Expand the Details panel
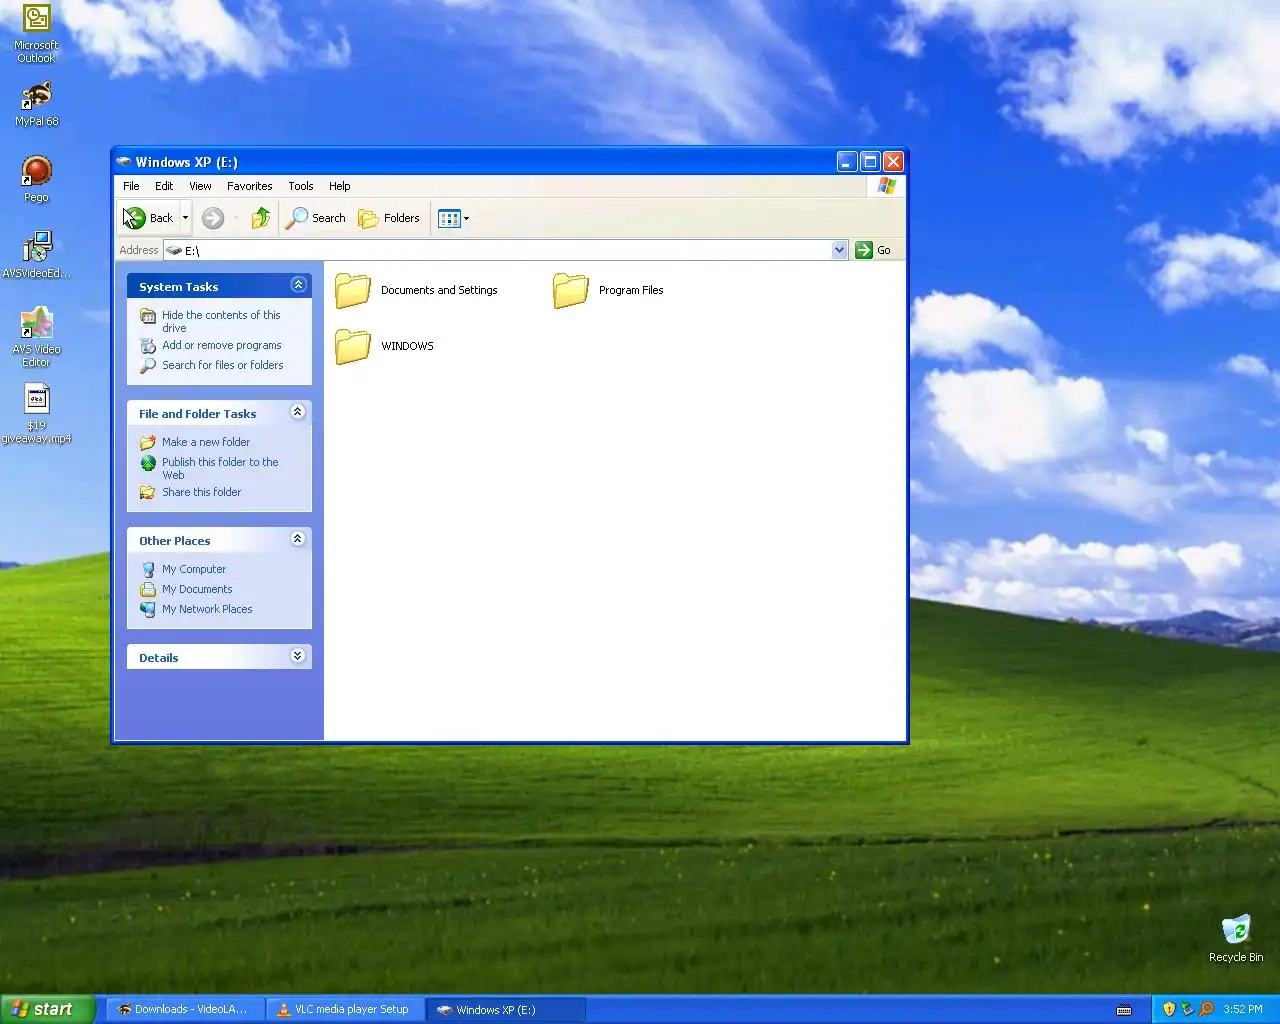1280x1024 pixels. coord(297,656)
